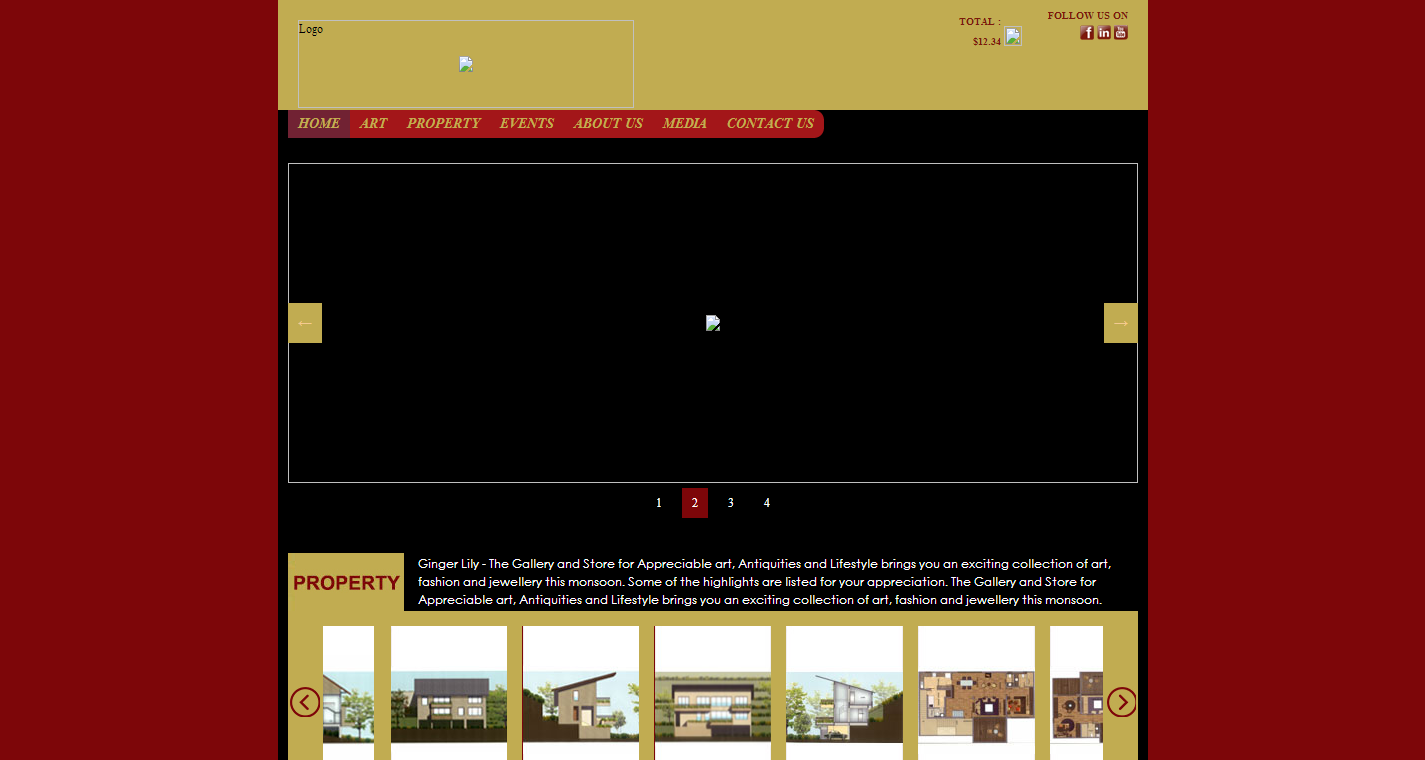Image resolution: width=1425 pixels, height=760 pixels.
Task: Open the MEDIA menu item
Action: pos(685,124)
